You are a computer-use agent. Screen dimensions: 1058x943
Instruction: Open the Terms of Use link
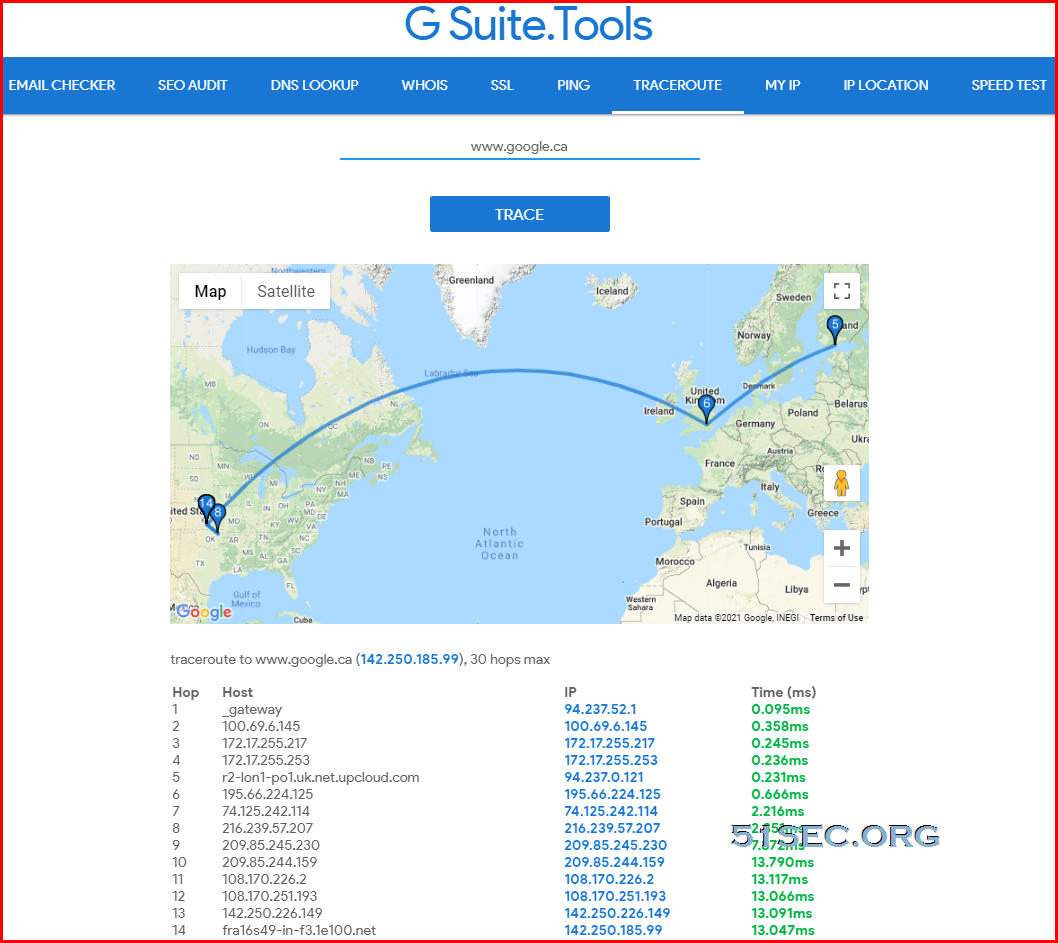(x=836, y=618)
